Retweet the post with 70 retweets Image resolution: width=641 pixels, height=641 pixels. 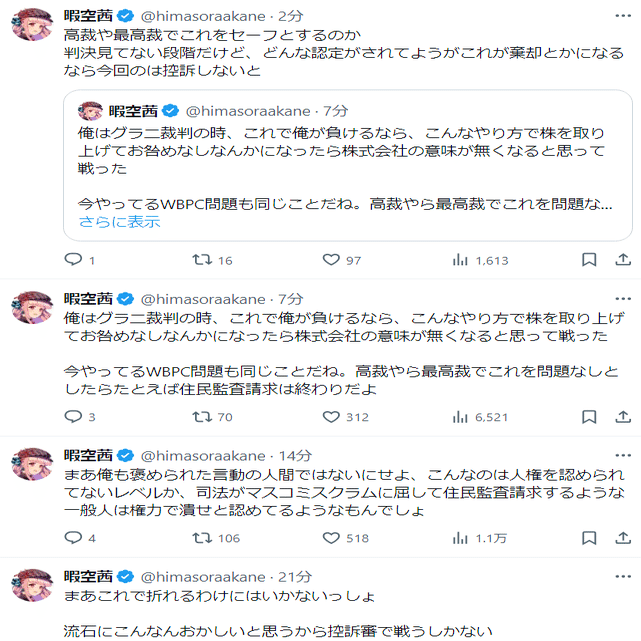[x=201, y=417]
